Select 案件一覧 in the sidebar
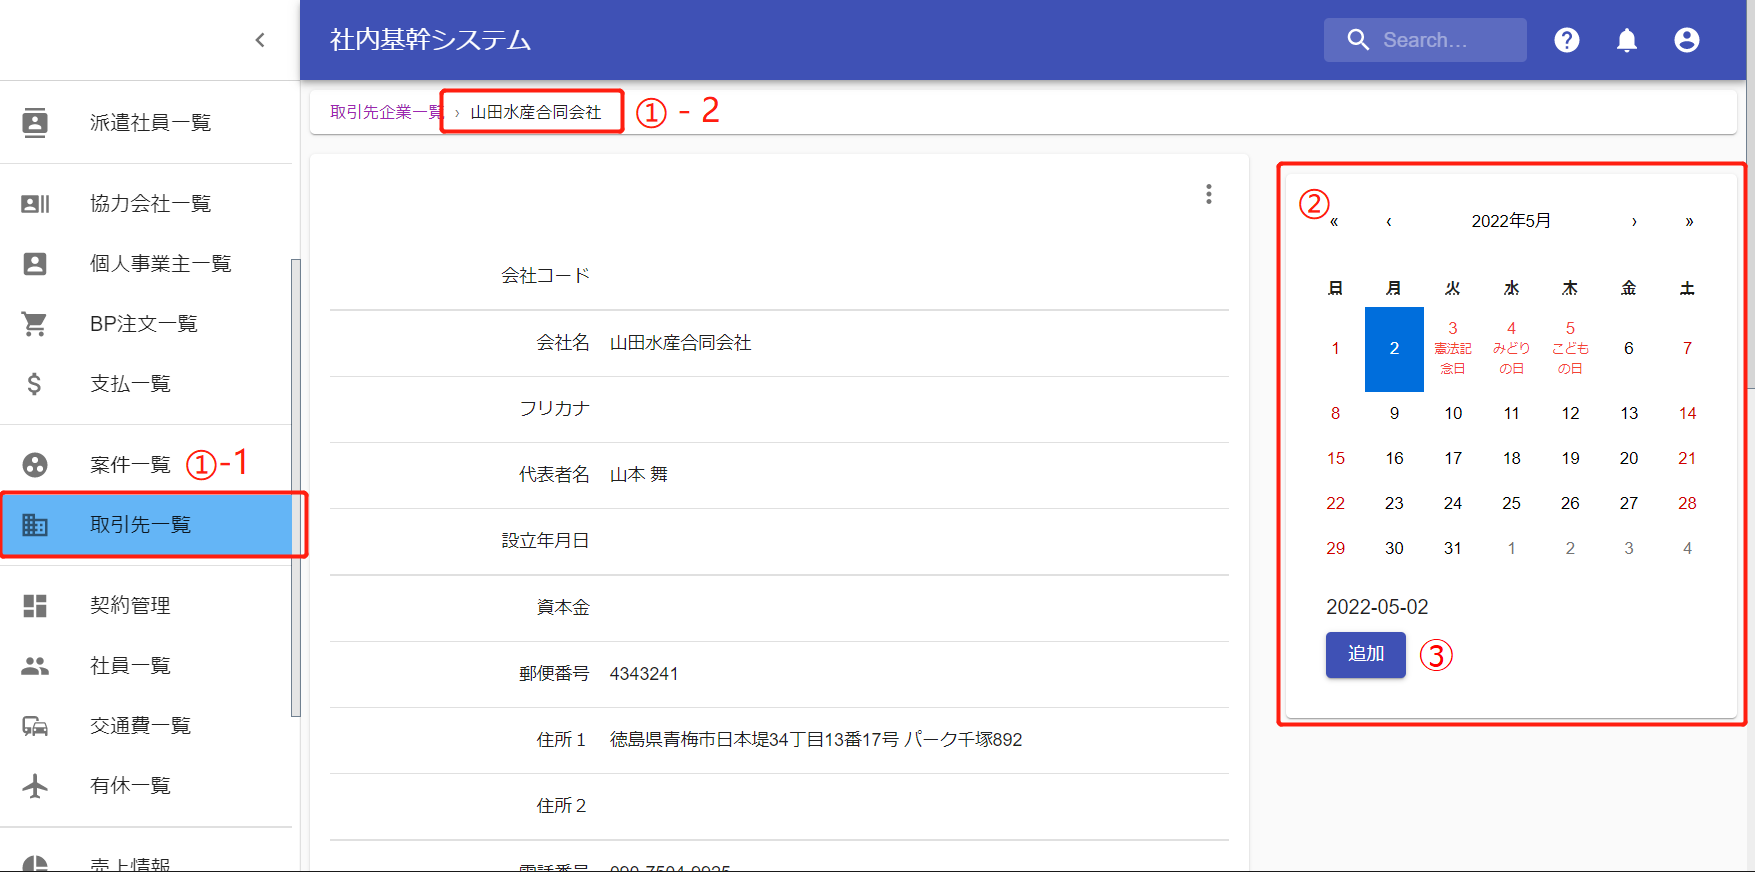 [130, 465]
